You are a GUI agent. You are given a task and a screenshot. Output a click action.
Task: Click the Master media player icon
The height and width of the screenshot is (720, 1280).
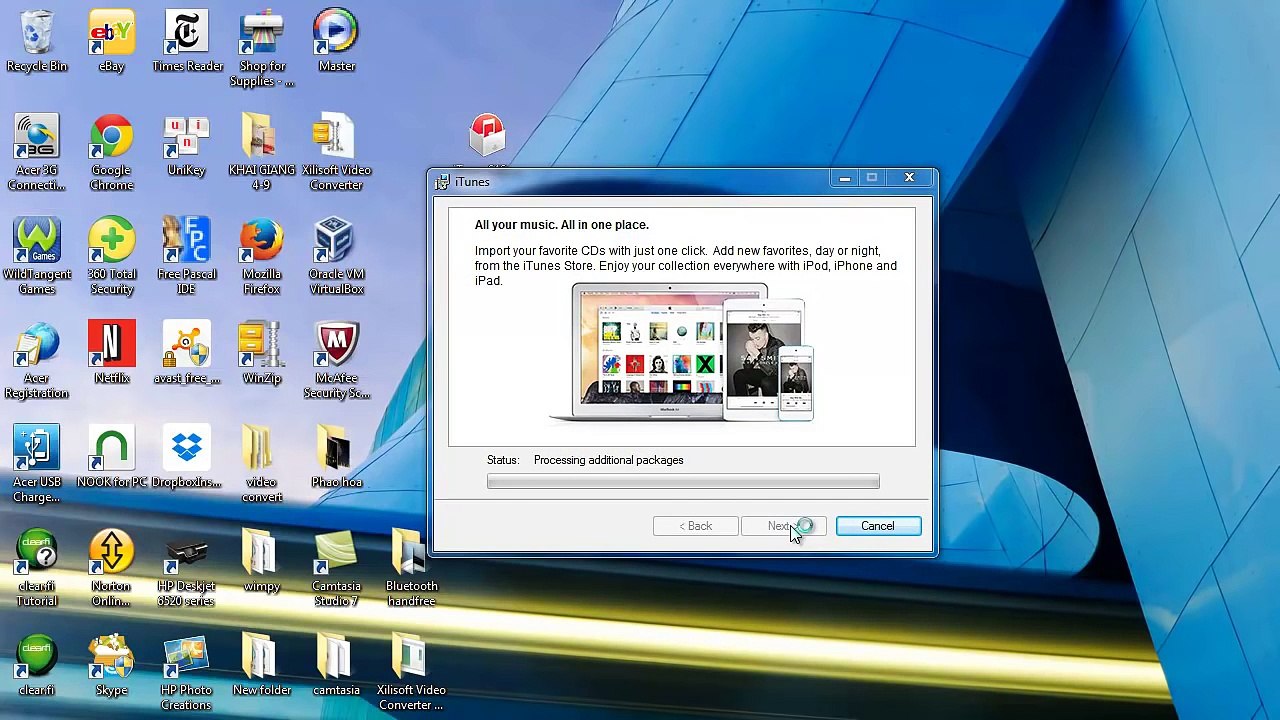coord(336,40)
